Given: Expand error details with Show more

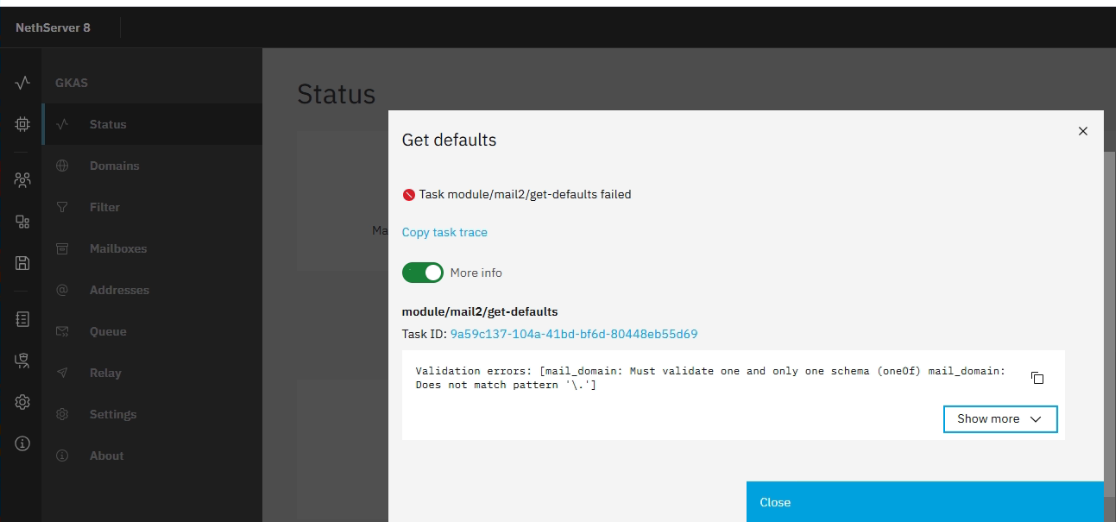Looking at the screenshot, I should tap(1000, 419).
